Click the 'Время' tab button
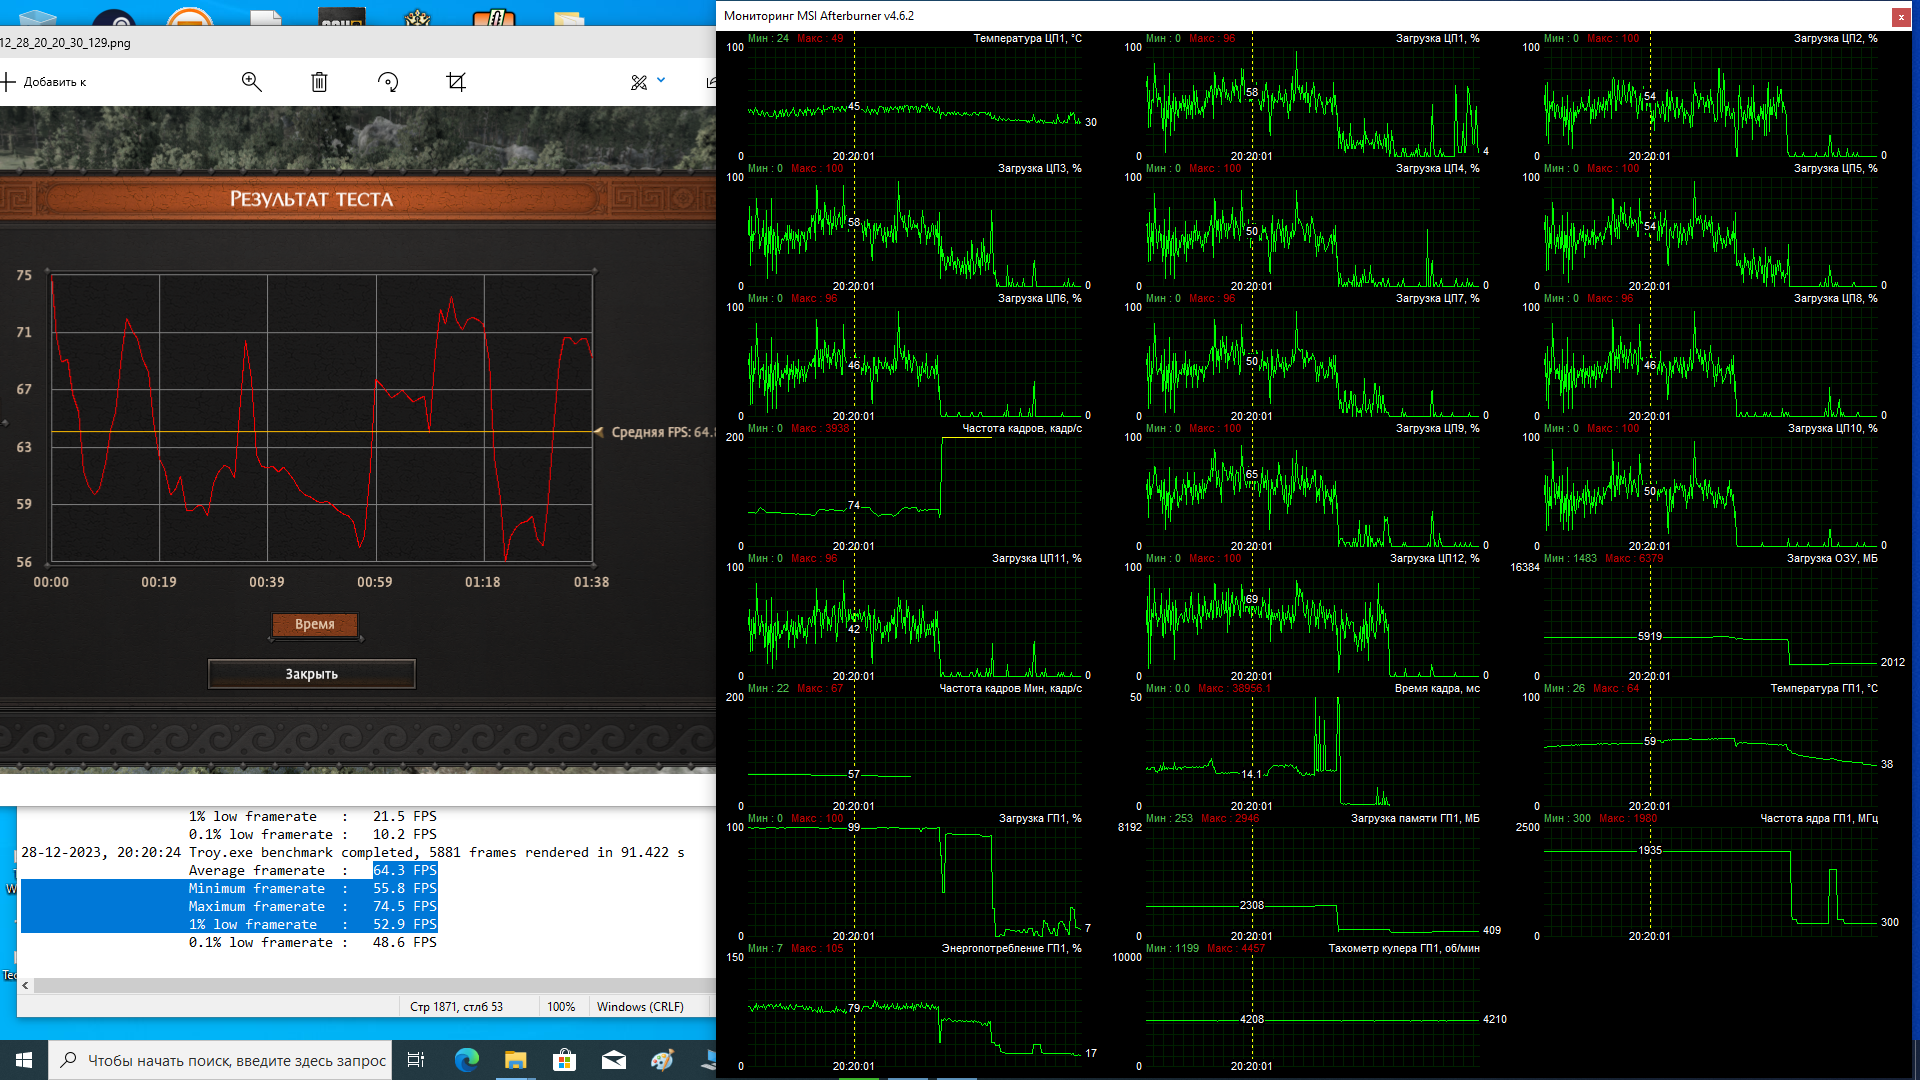The width and height of the screenshot is (1920, 1080). 314,624
